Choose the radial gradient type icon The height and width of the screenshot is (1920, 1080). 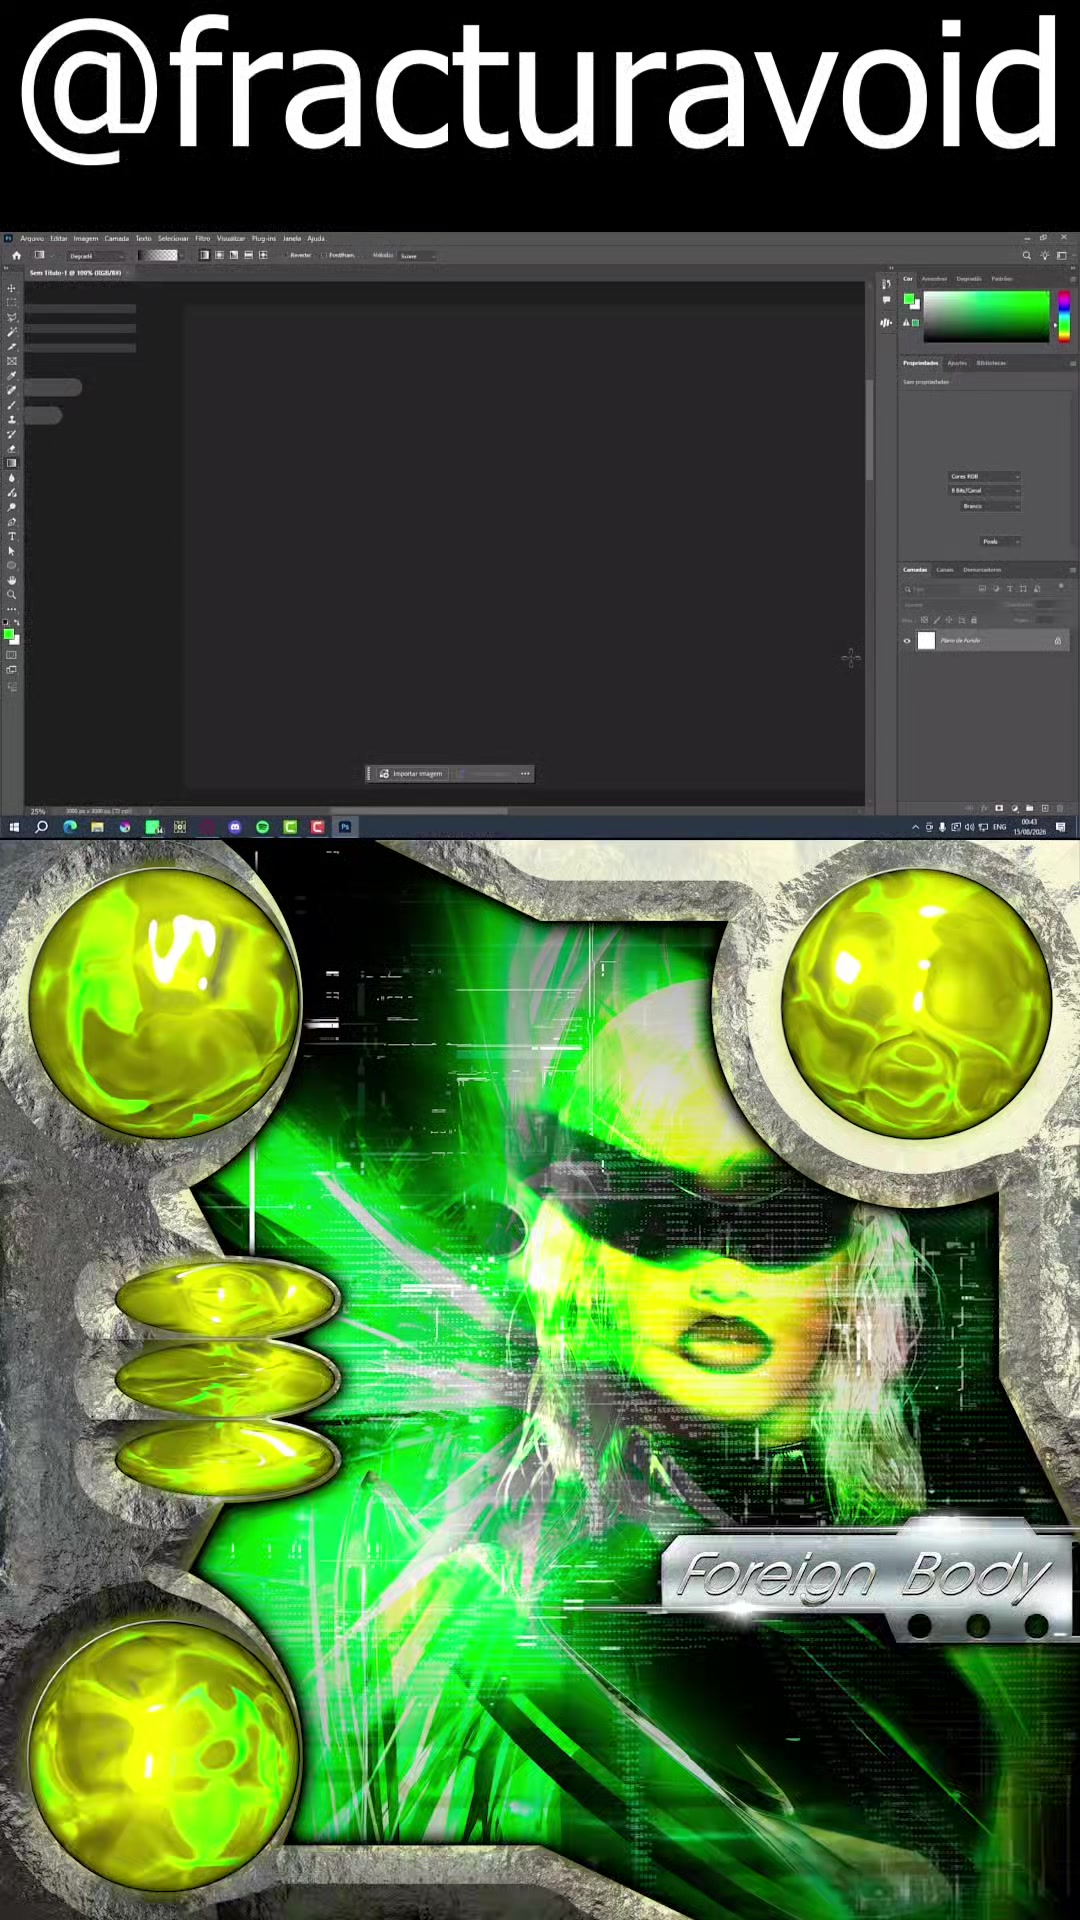219,255
